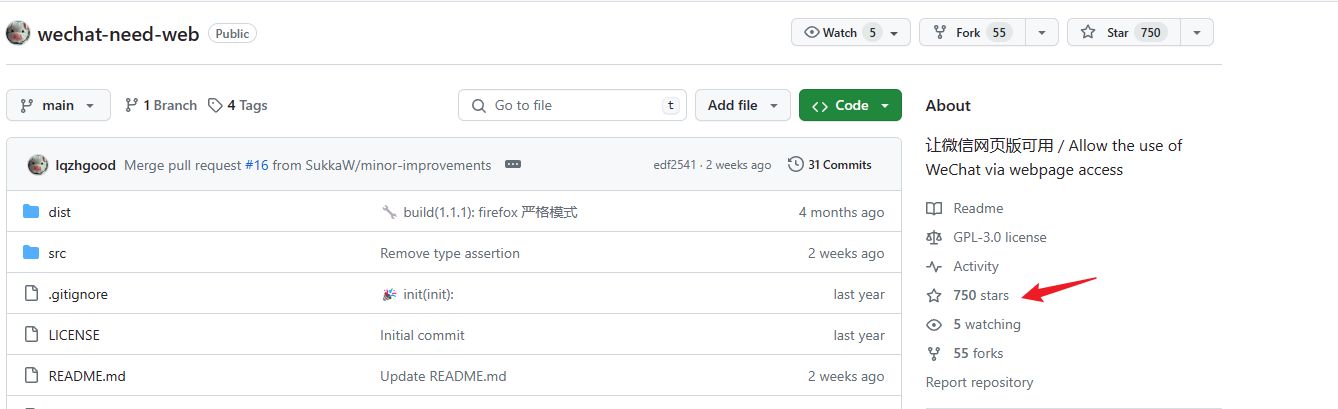1338x409 pixels.
Task: Click the .gitignore file icon
Action: coord(31,294)
